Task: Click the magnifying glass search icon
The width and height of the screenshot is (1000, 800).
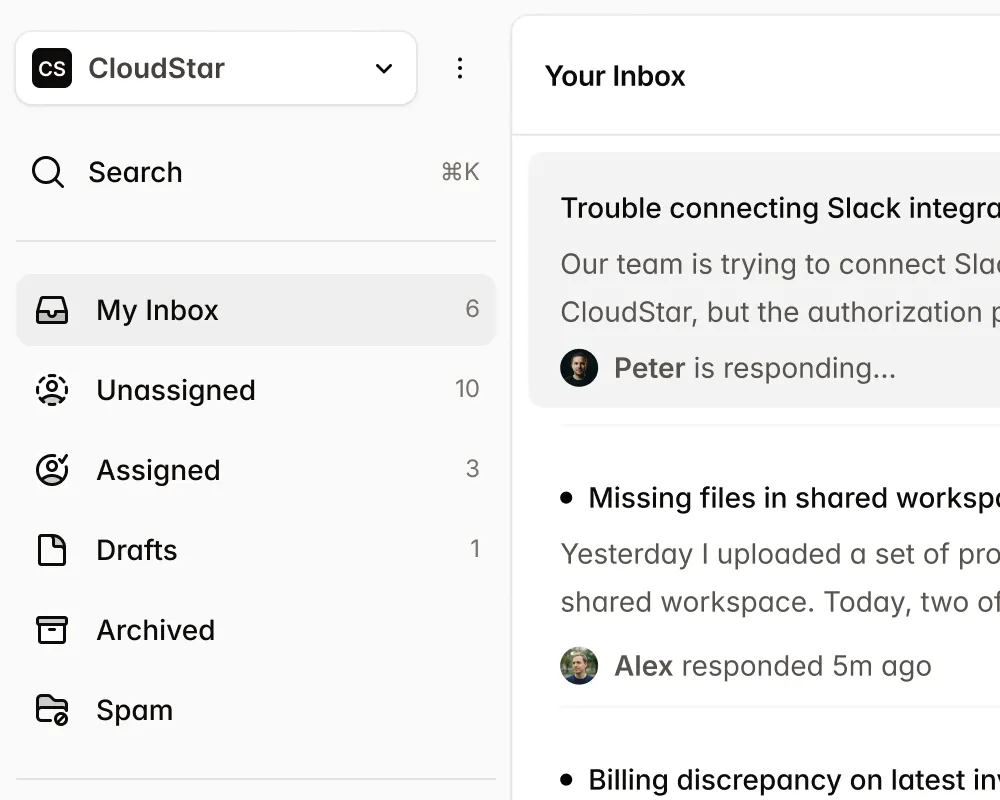Action: point(48,172)
